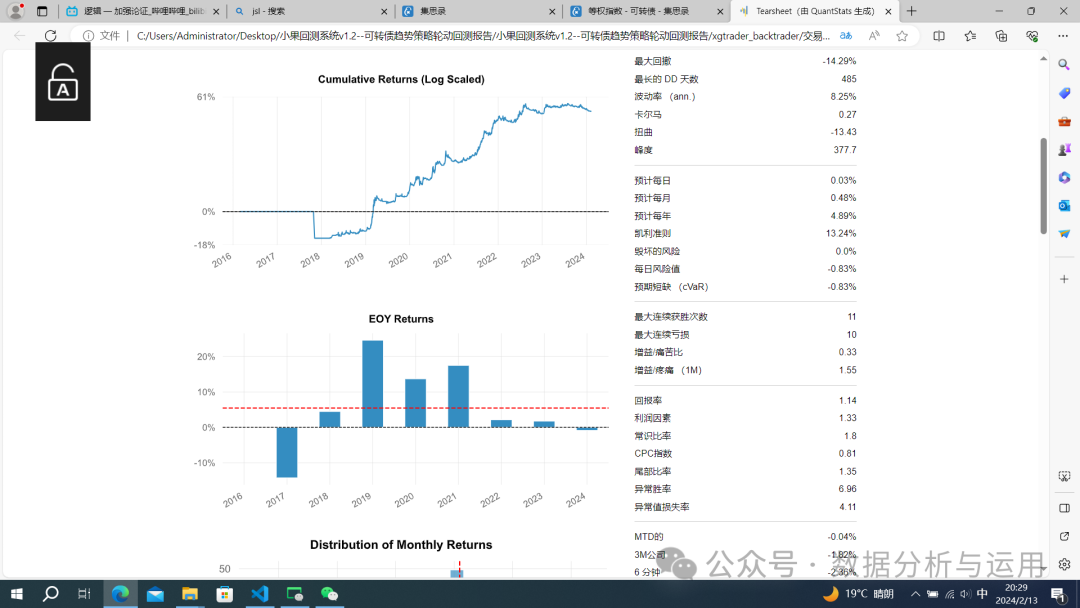1080x608 pixels.
Task: Open the sidebar search icon
Action: 1064,65
